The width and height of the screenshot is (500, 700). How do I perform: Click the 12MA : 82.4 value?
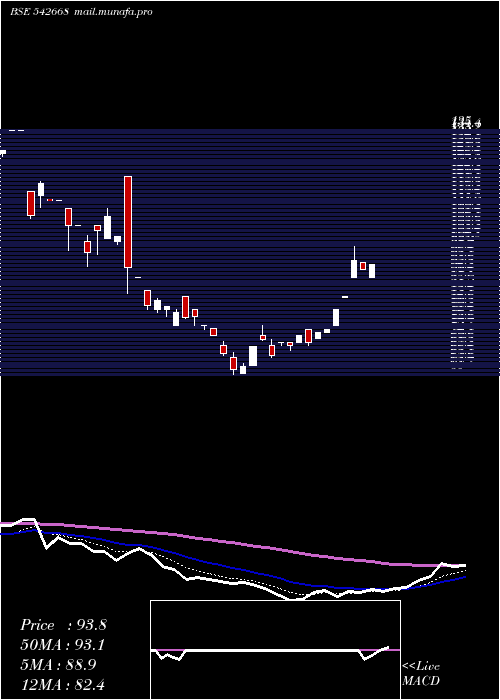[62, 685]
